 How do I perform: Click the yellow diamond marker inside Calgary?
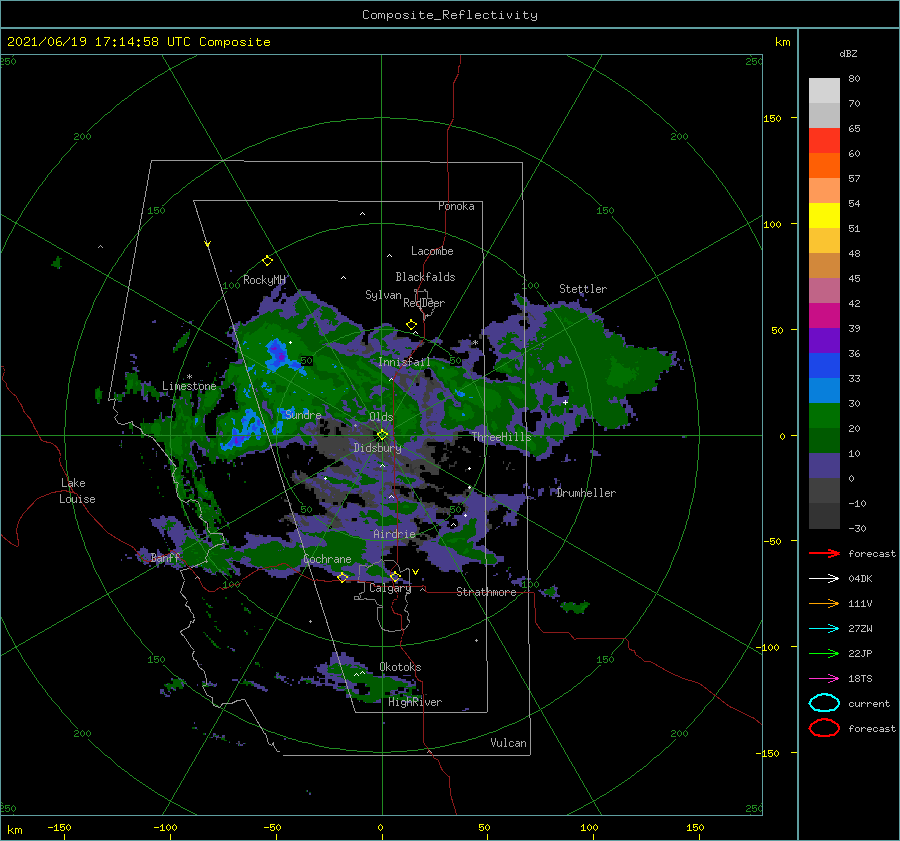(395, 576)
